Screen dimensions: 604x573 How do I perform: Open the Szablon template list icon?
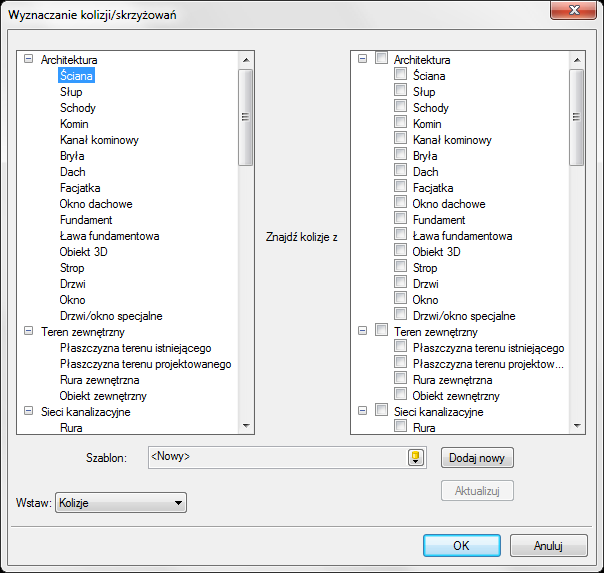point(416,457)
